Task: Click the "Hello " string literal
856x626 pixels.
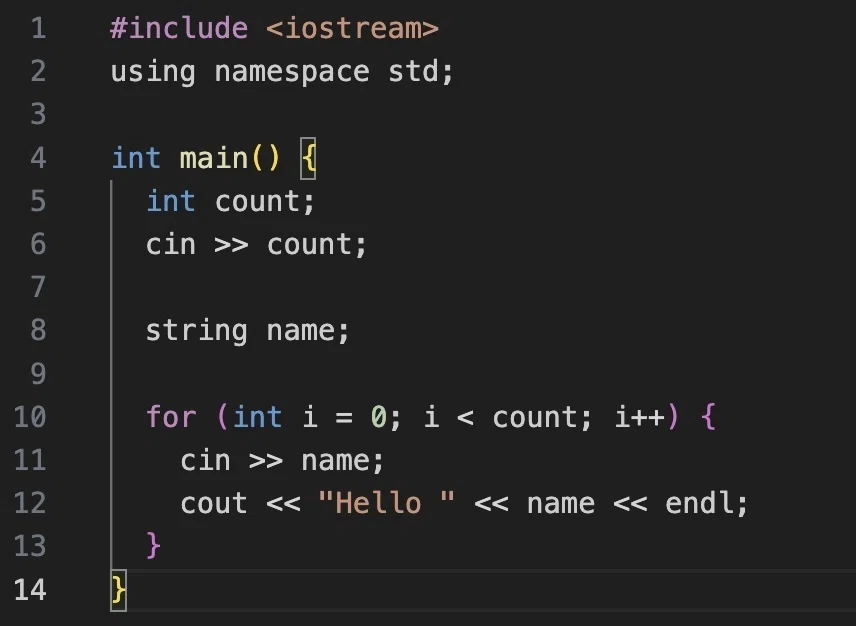Action: [386, 503]
